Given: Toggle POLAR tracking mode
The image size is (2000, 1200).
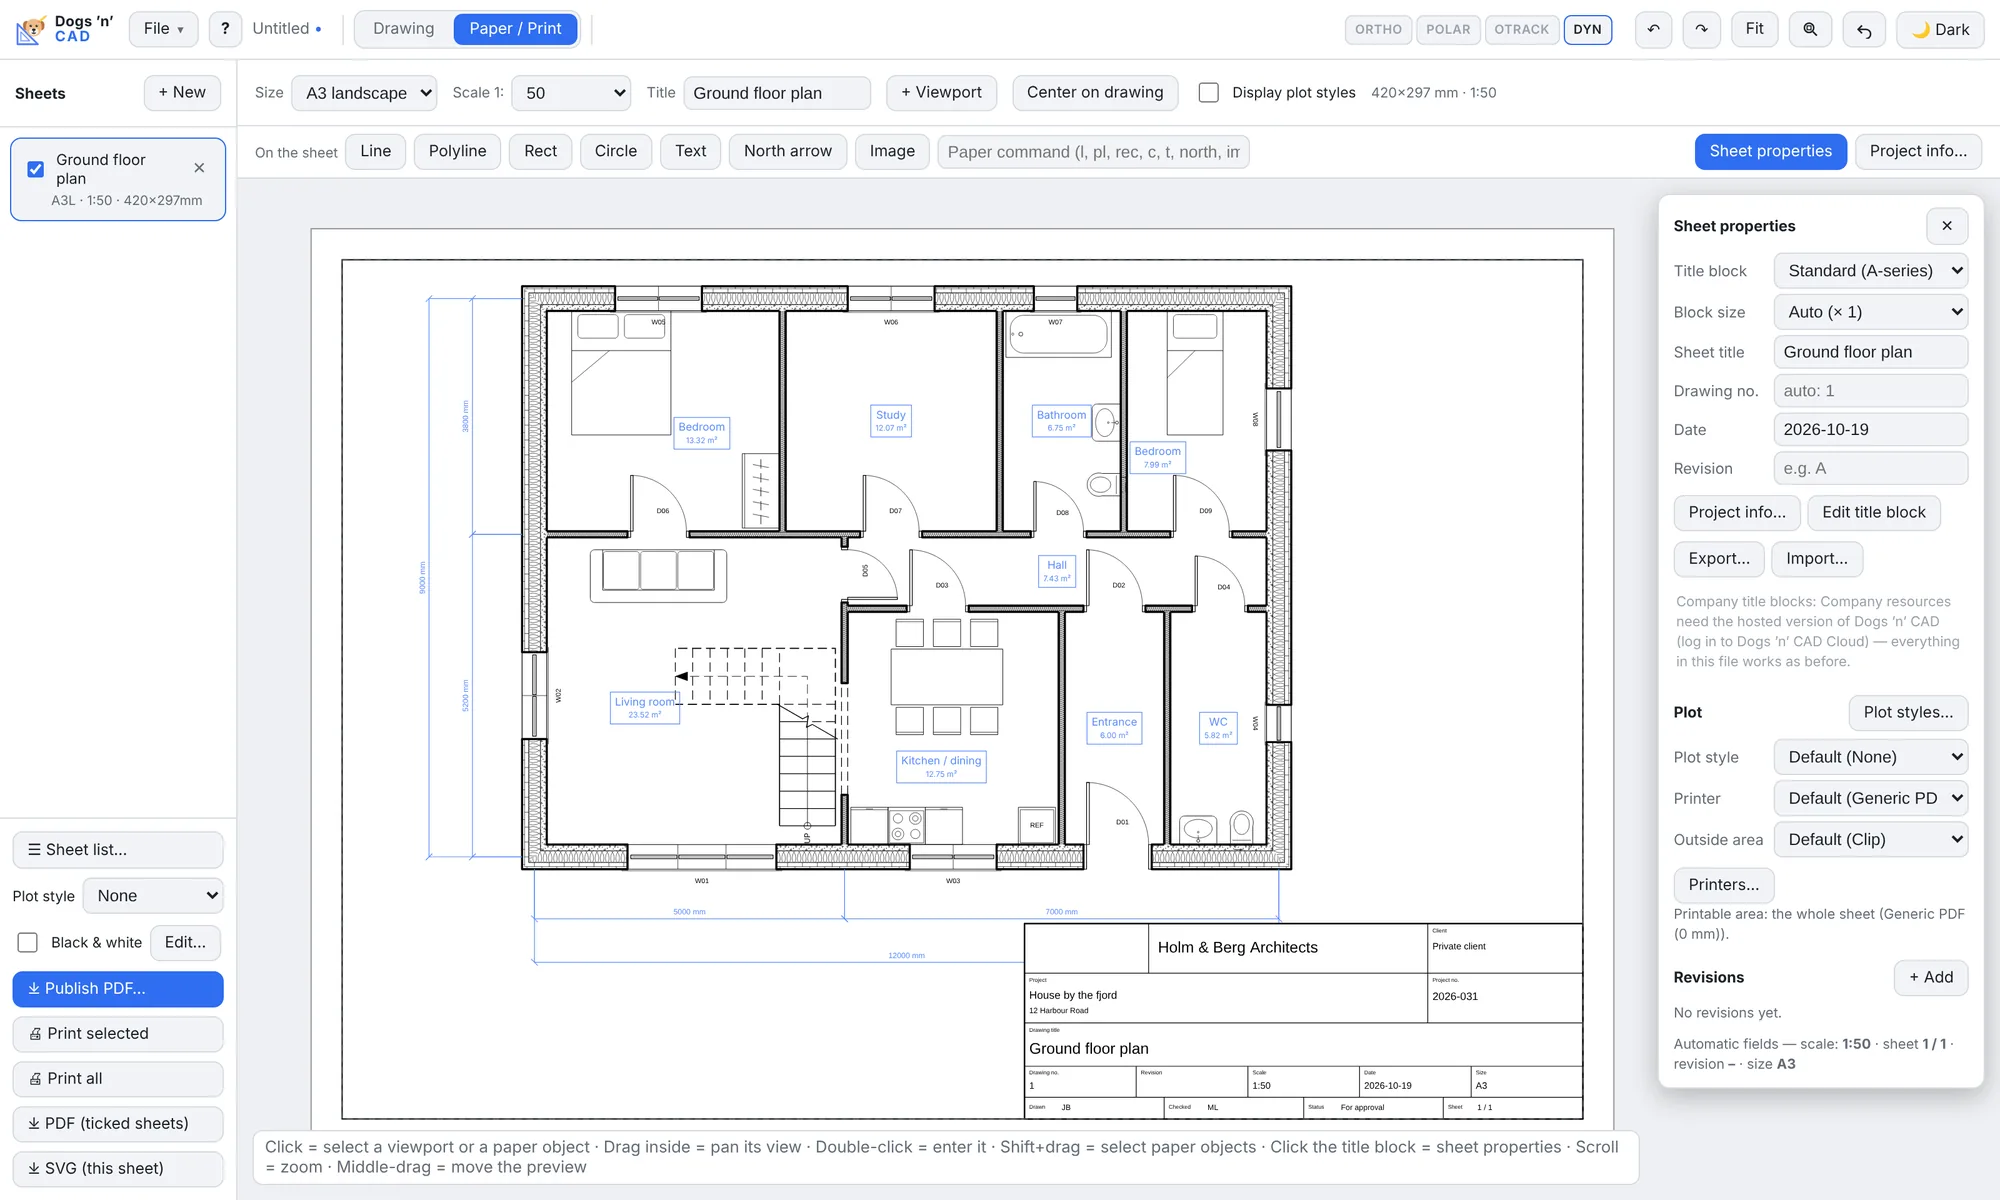Looking at the screenshot, I should 1448,30.
